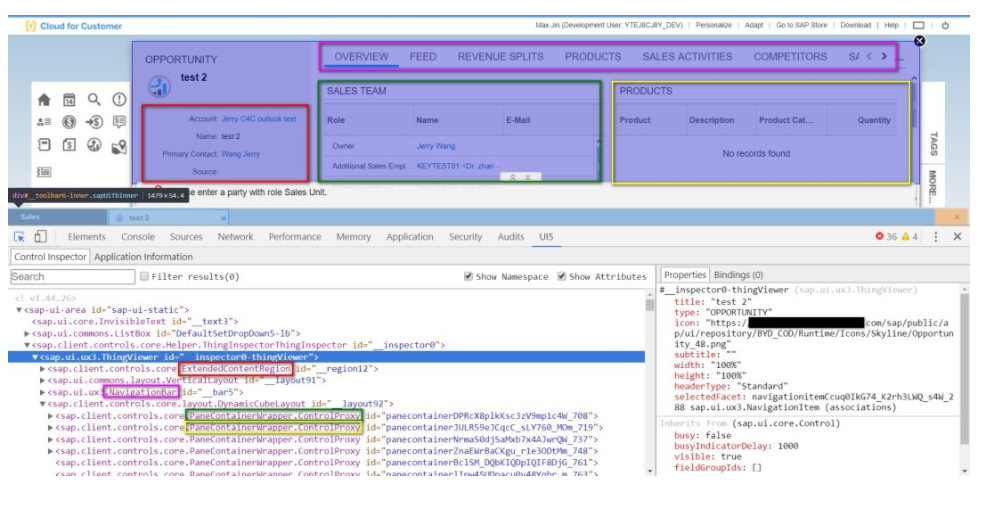This screenshot has width=984, height=520.
Task: Open the DevTools Console tab
Action: pos(138,236)
